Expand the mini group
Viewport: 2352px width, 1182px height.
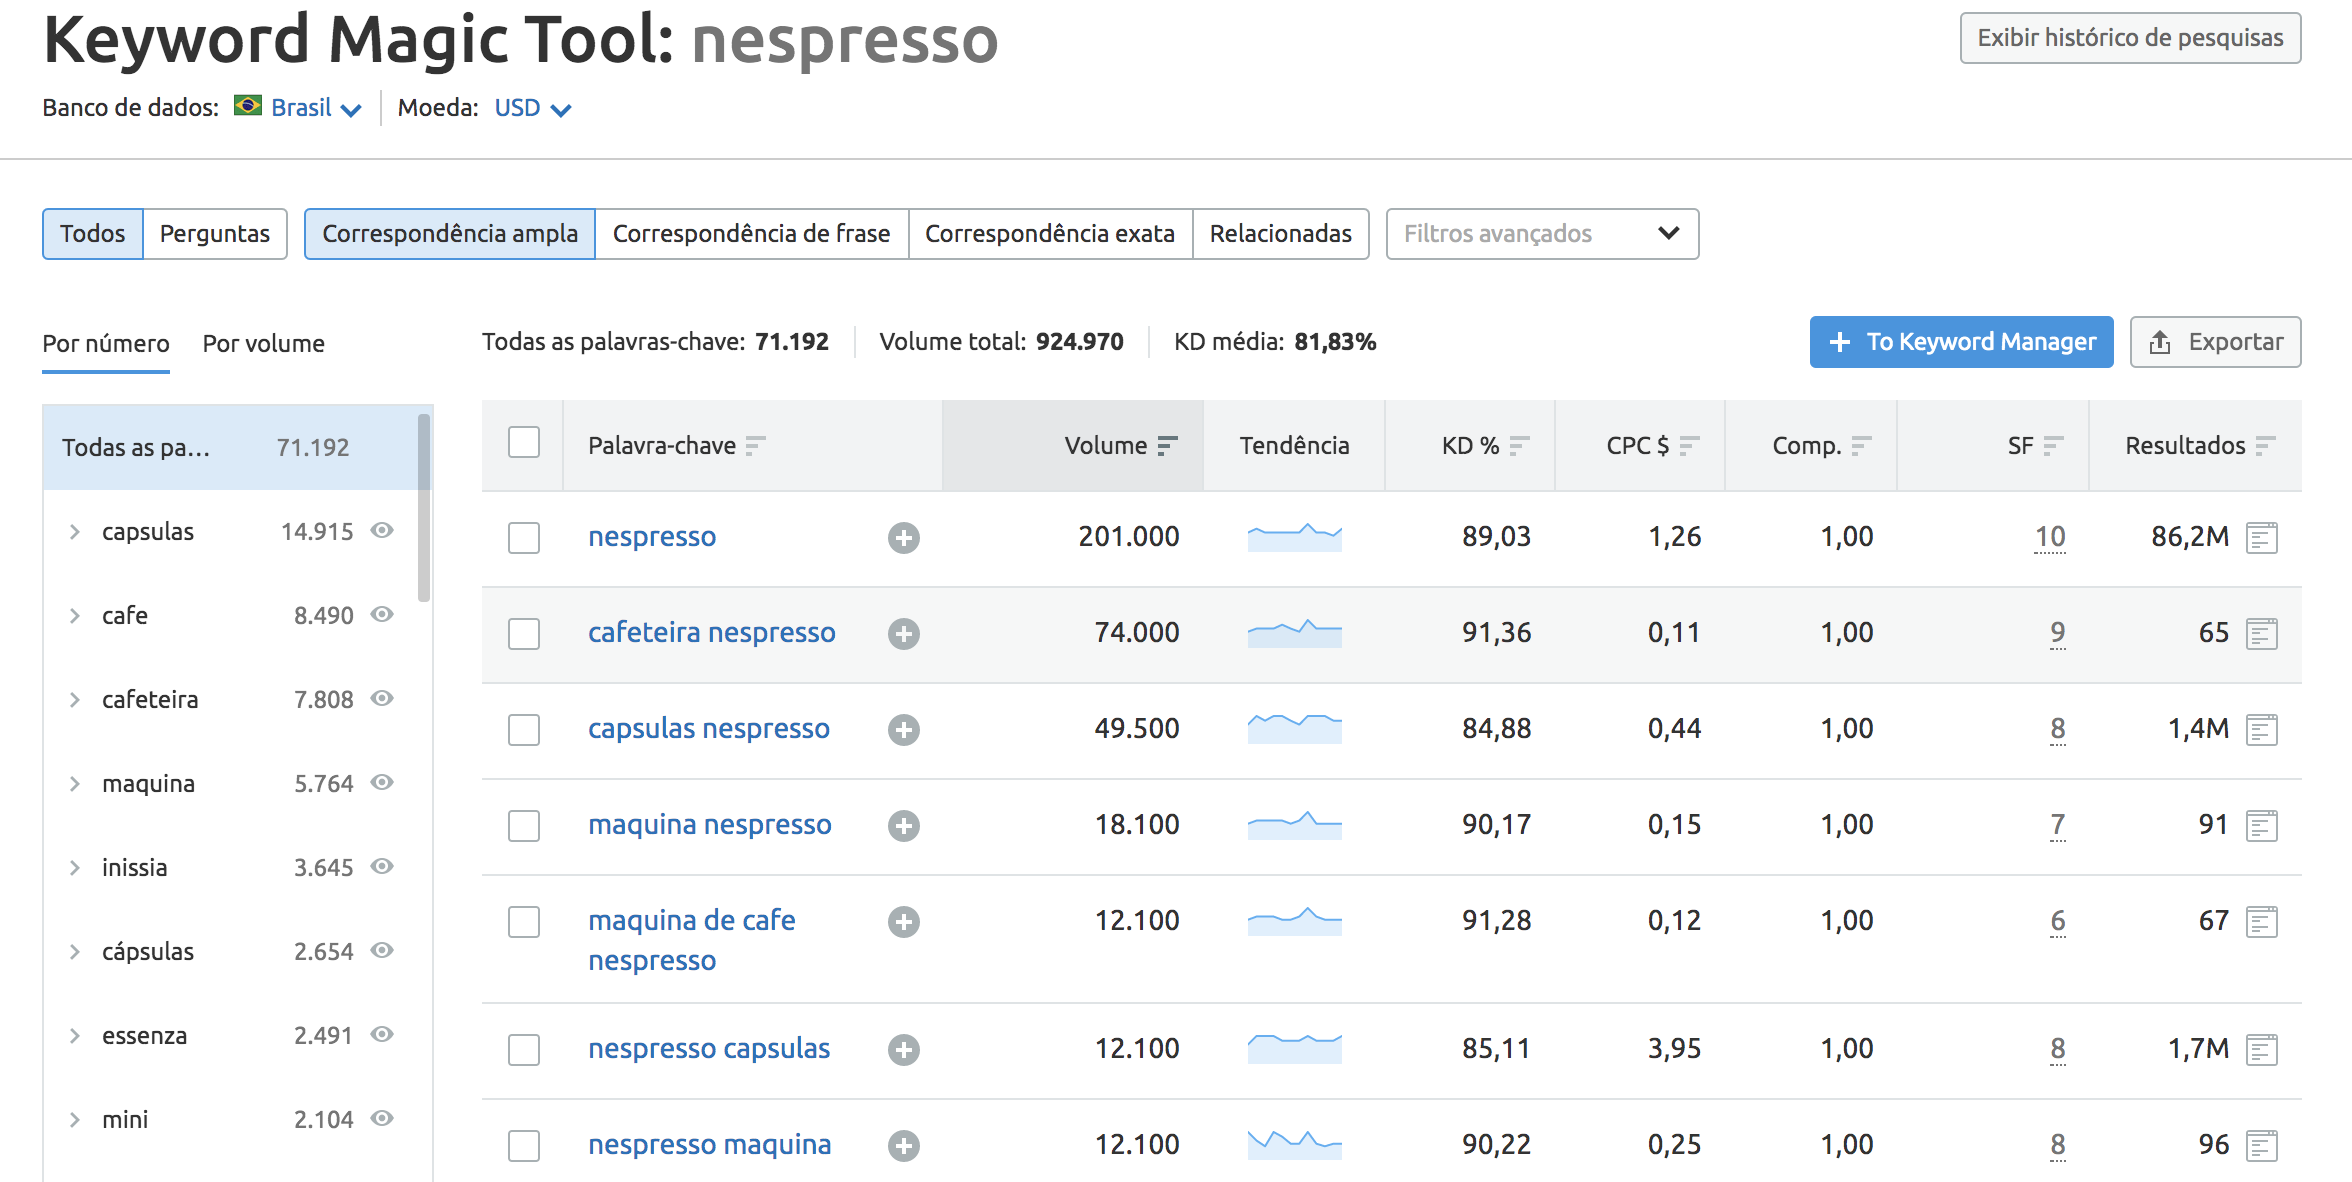tap(74, 1120)
